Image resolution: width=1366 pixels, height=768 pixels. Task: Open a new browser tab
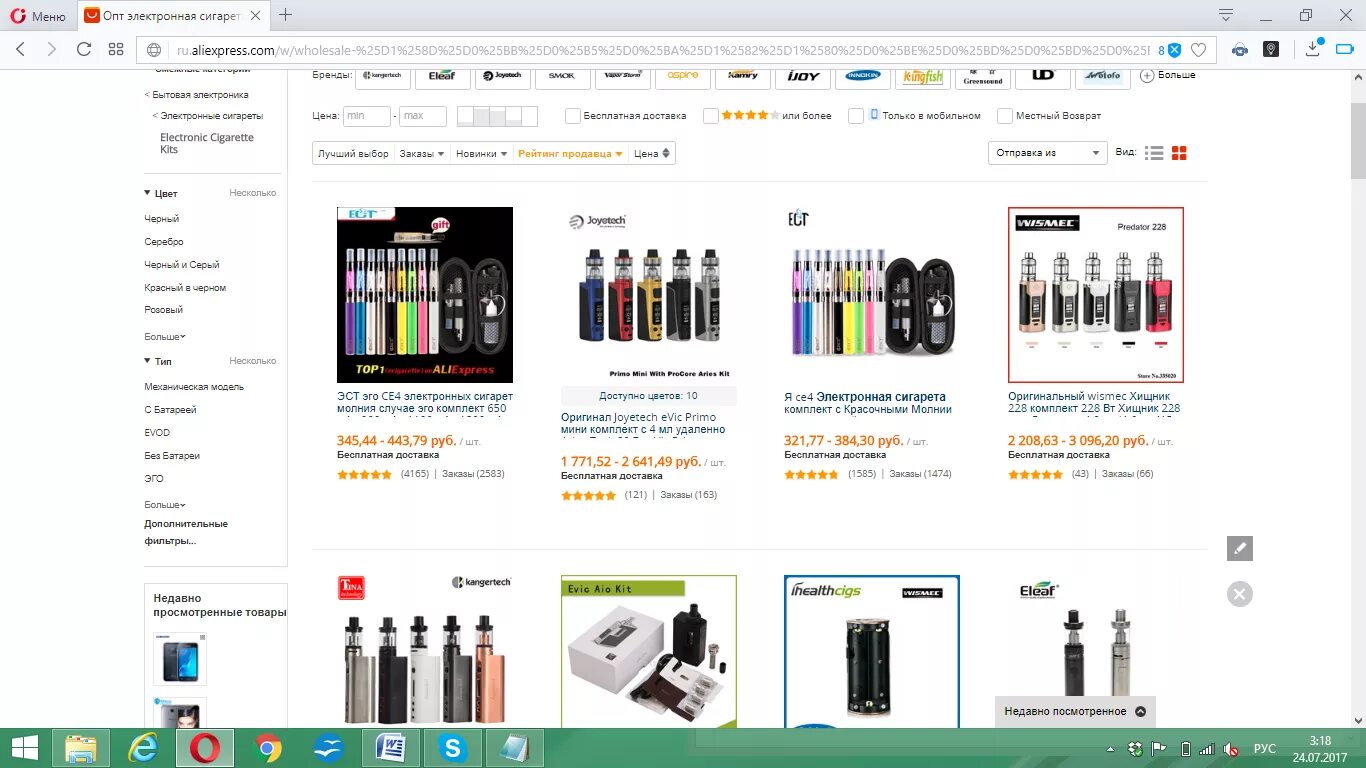pyautogui.click(x=286, y=15)
